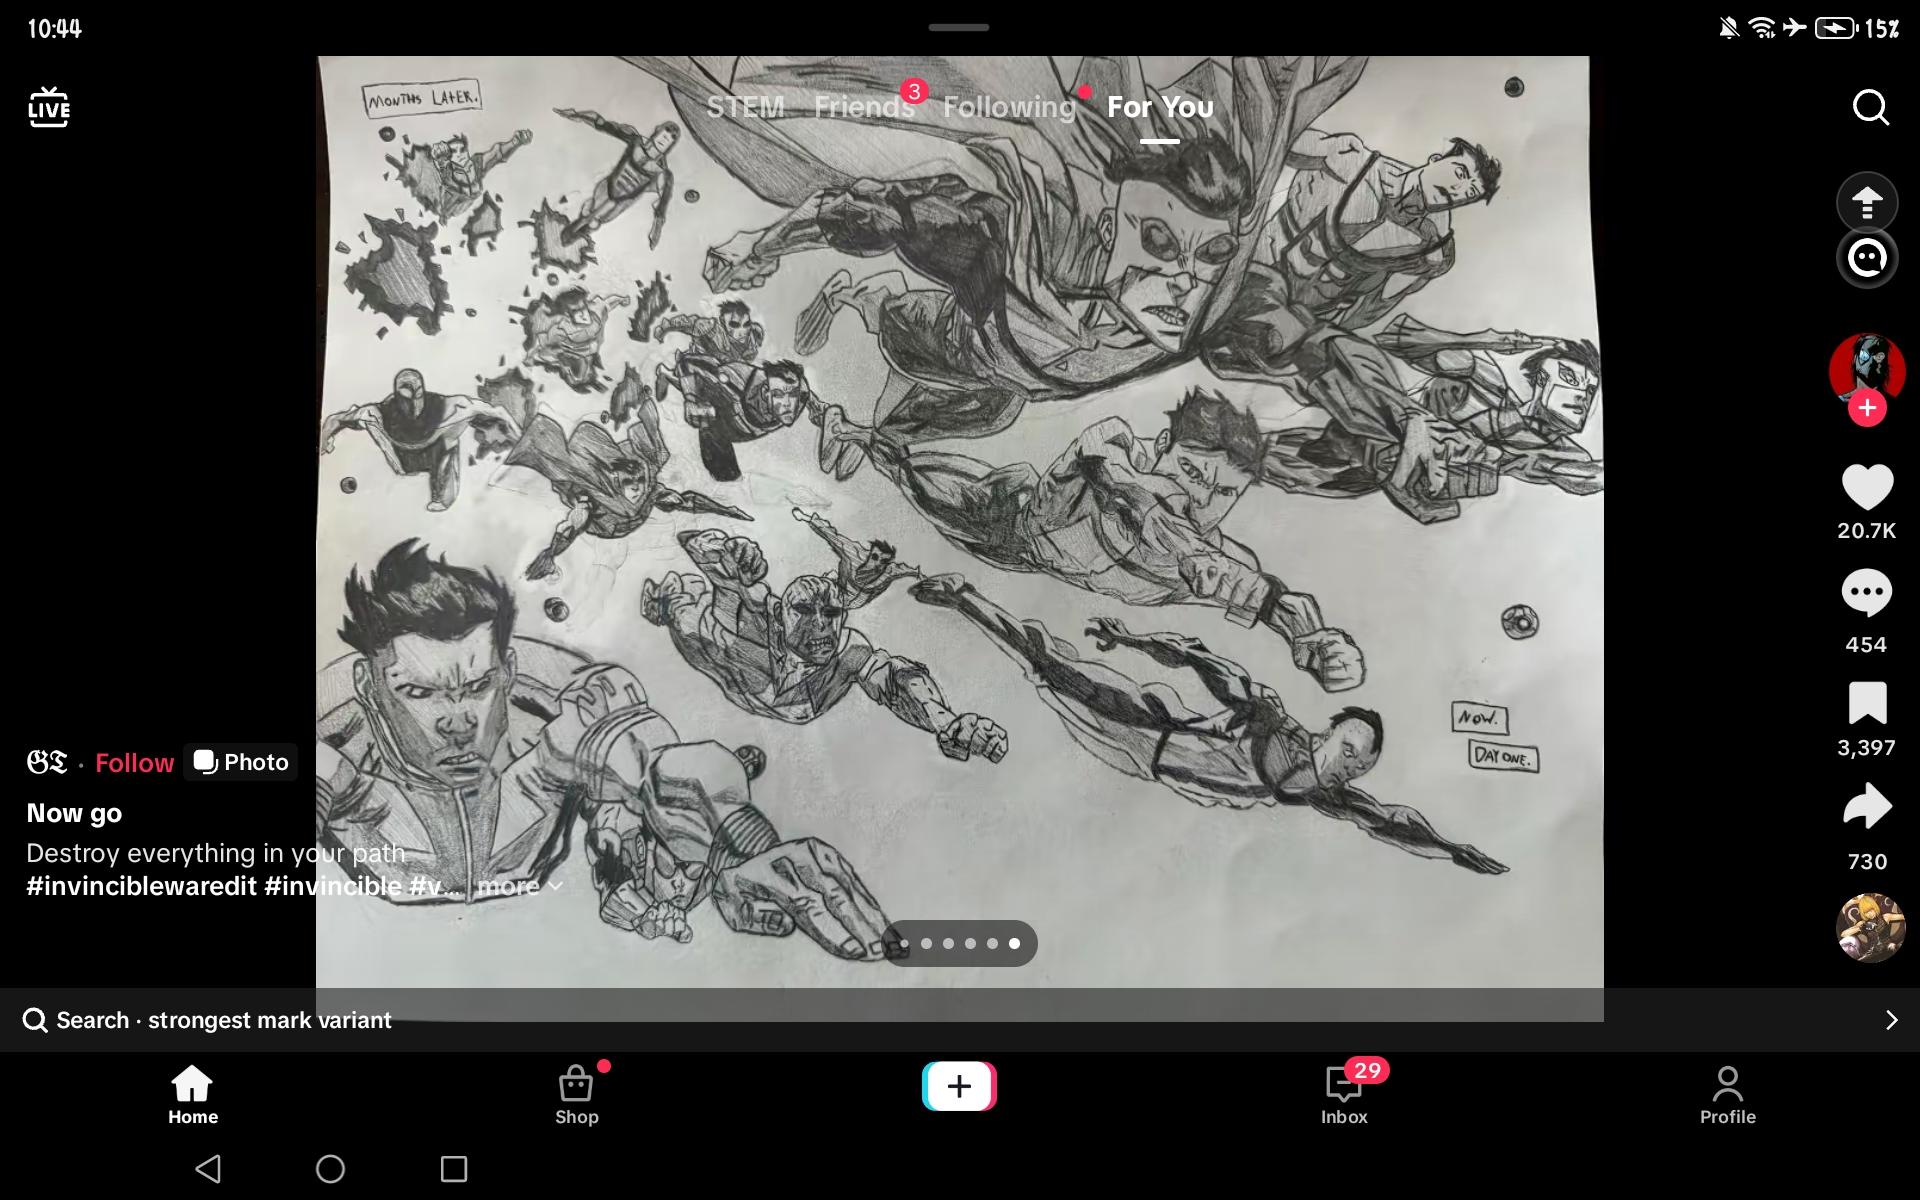Image resolution: width=1920 pixels, height=1200 pixels.
Task: Bookmark this post to favorites
Action: point(1866,703)
